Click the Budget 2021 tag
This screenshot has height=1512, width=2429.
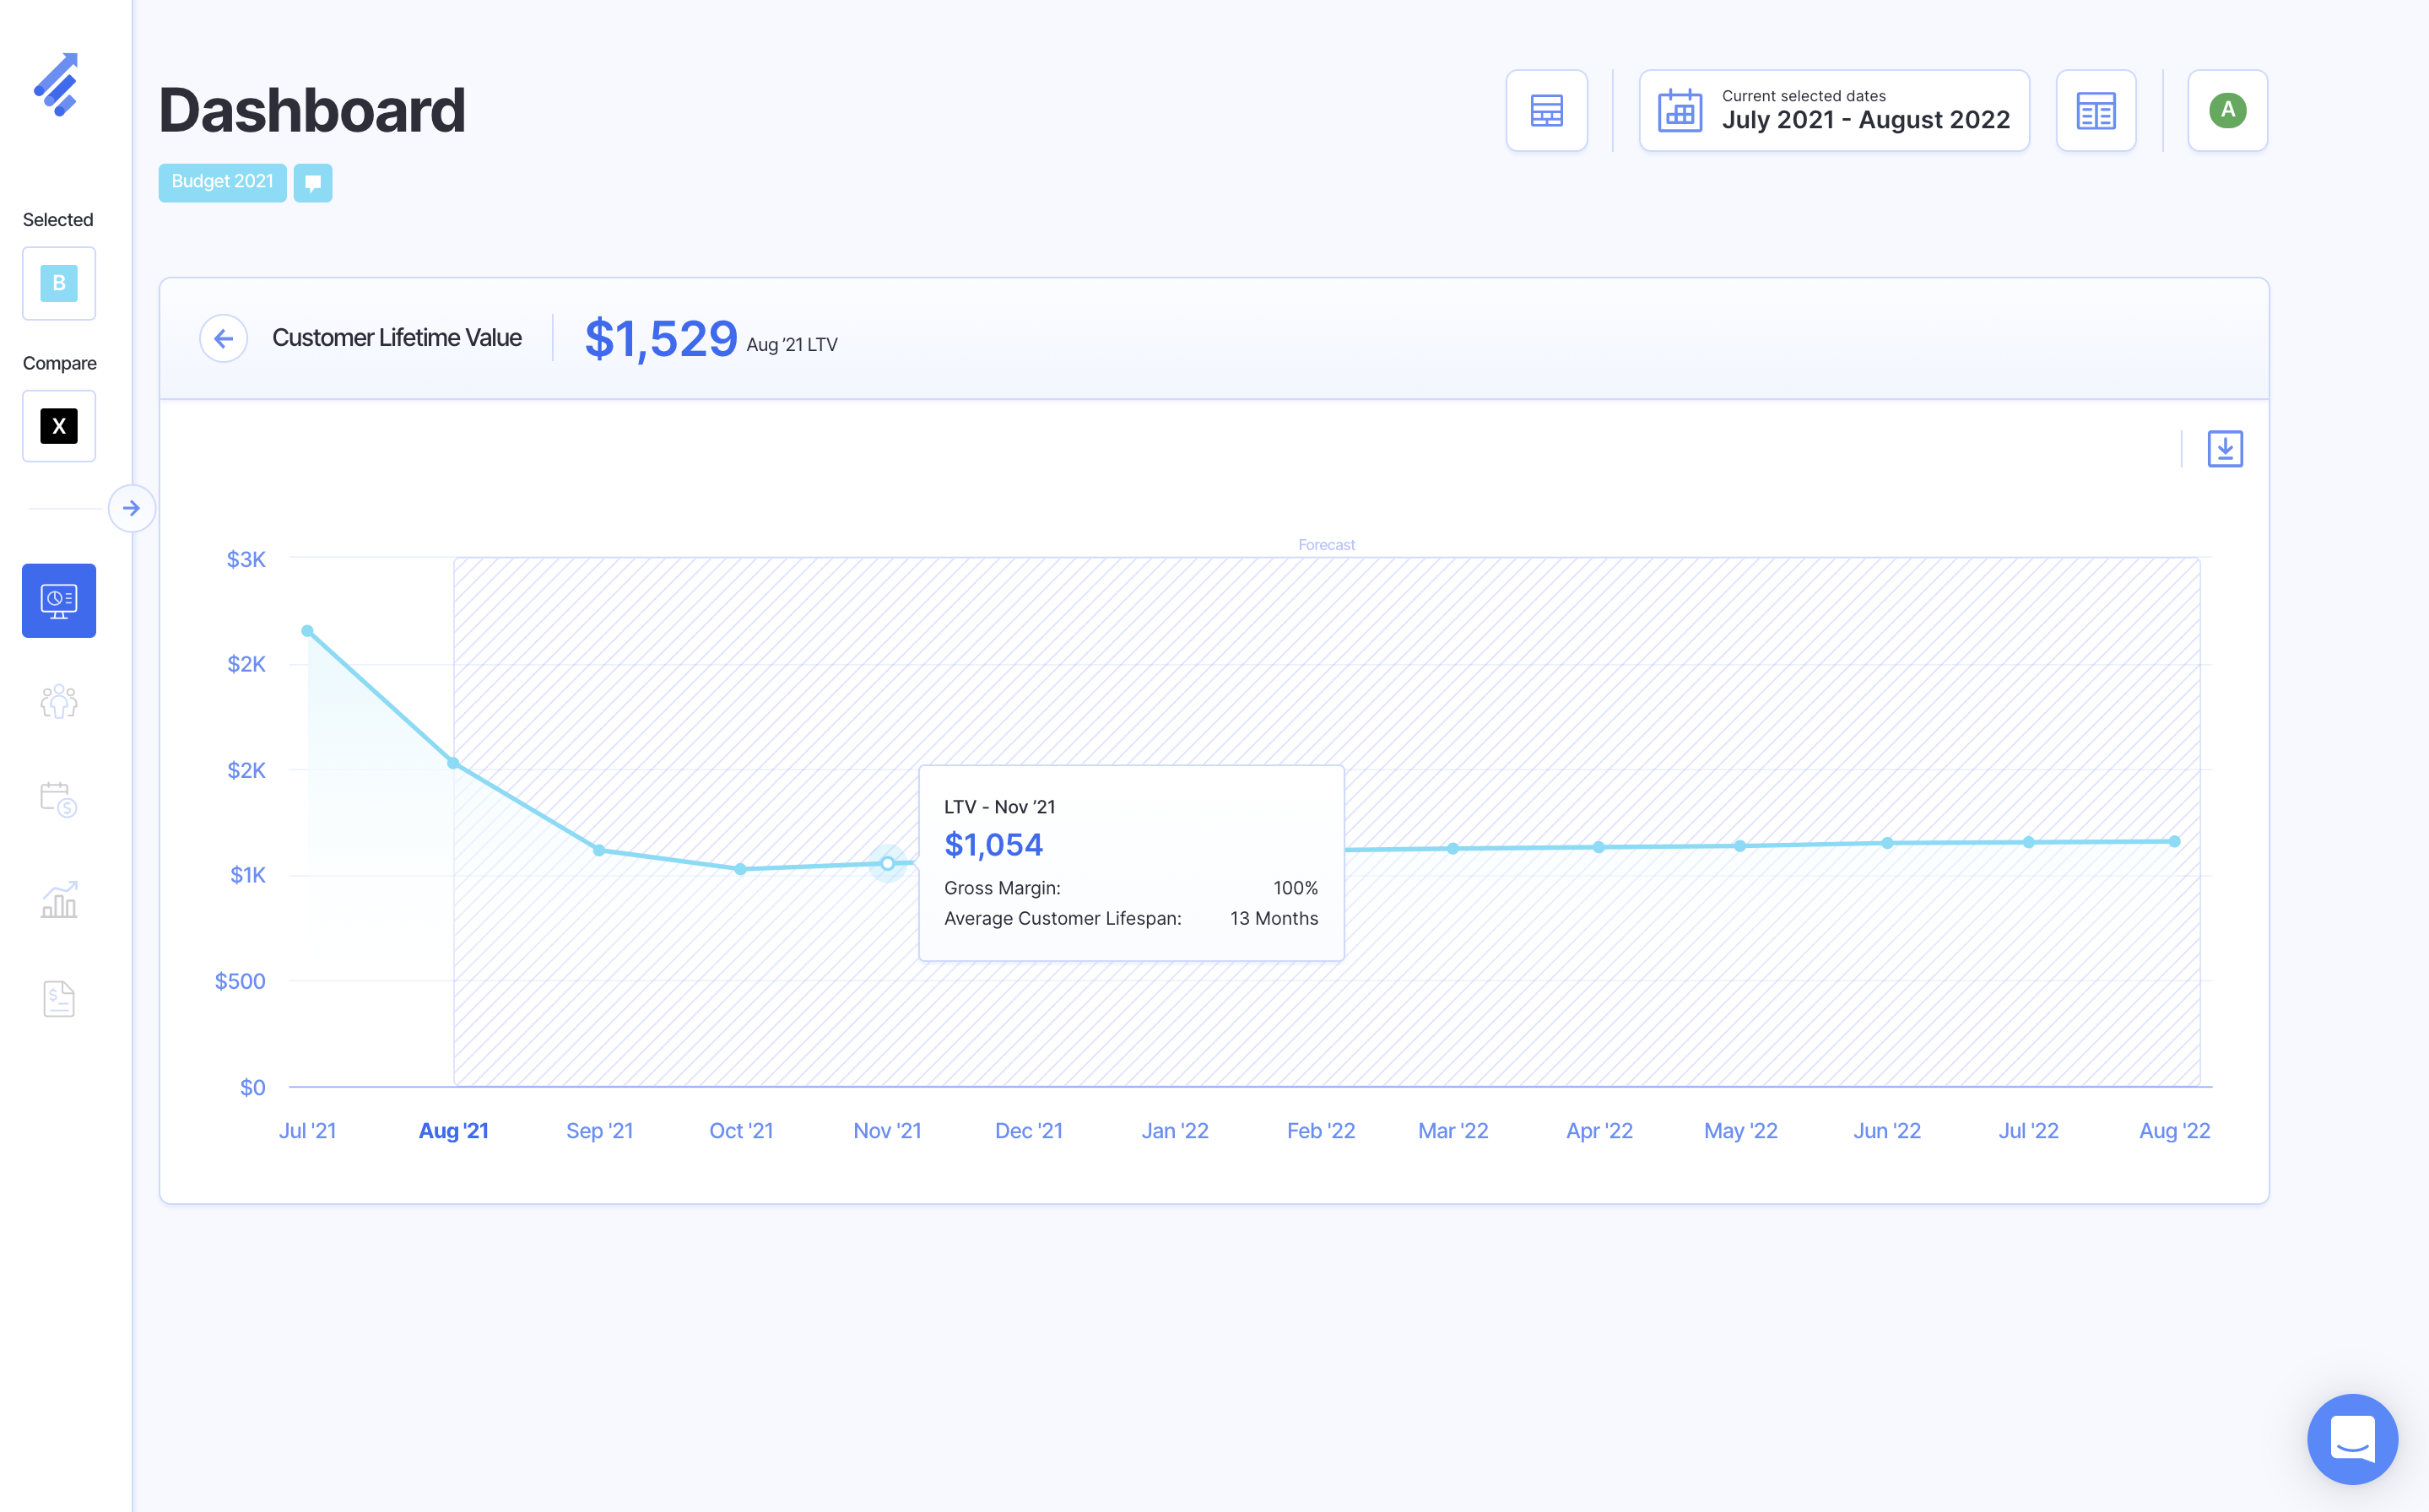click(x=222, y=183)
